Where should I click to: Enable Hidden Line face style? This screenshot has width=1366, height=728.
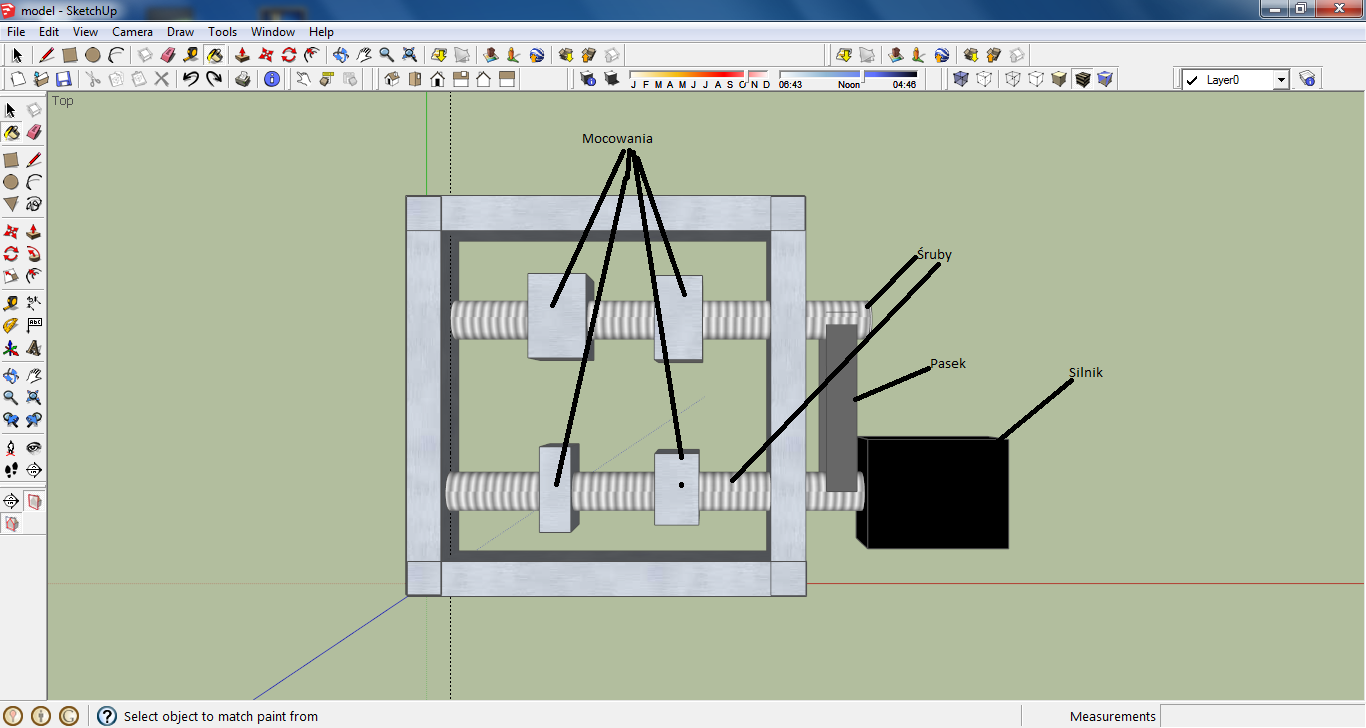pos(1036,78)
